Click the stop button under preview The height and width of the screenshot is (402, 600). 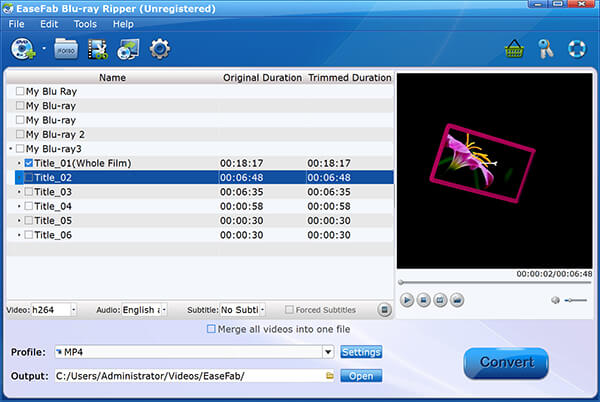(x=424, y=300)
